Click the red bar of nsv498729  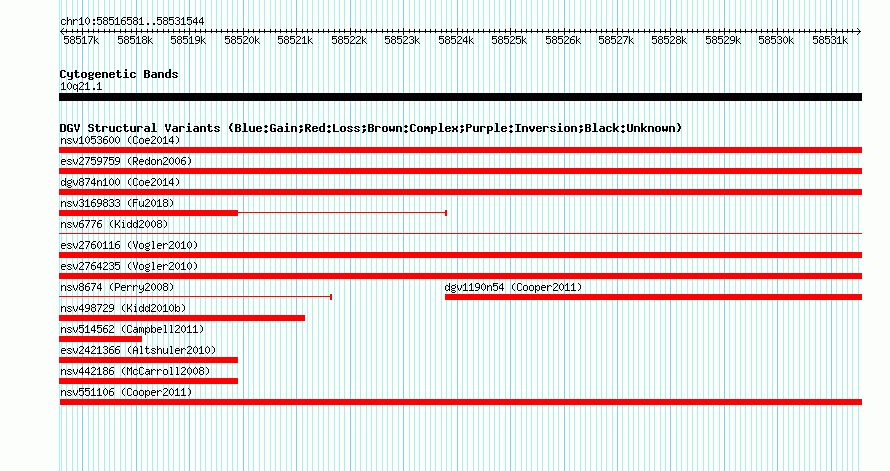[182, 318]
